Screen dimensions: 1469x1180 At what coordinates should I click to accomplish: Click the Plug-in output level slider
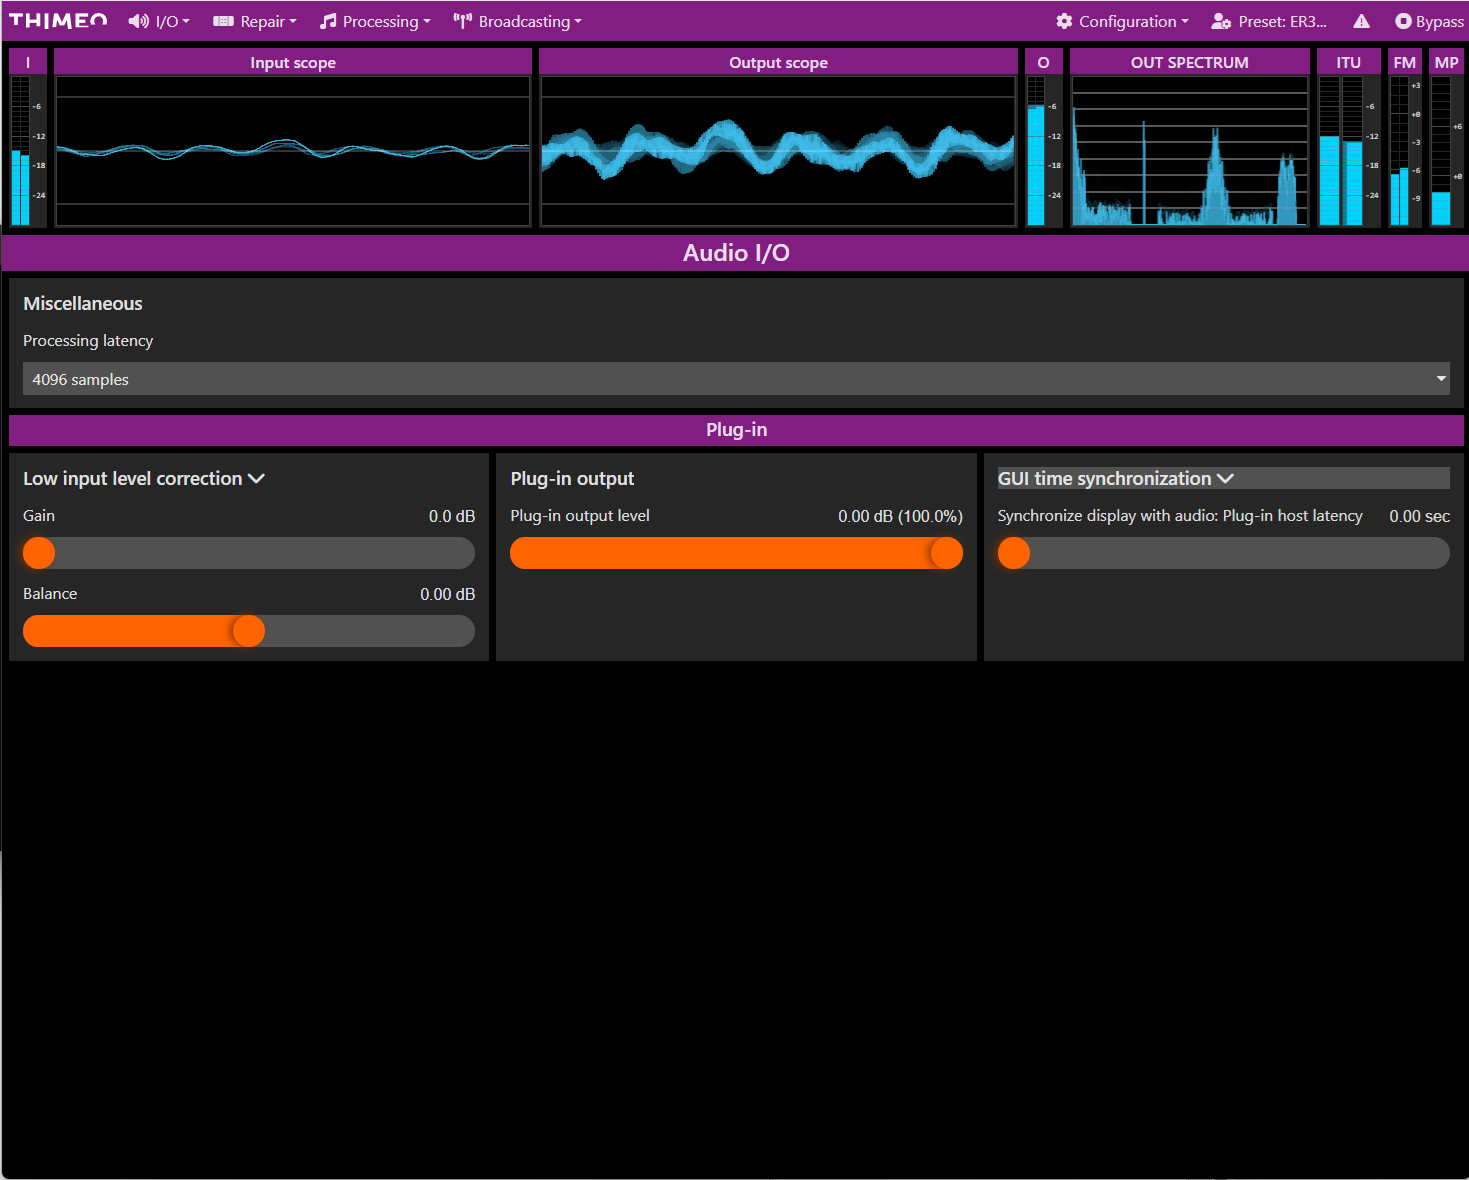pyautogui.click(x=736, y=553)
